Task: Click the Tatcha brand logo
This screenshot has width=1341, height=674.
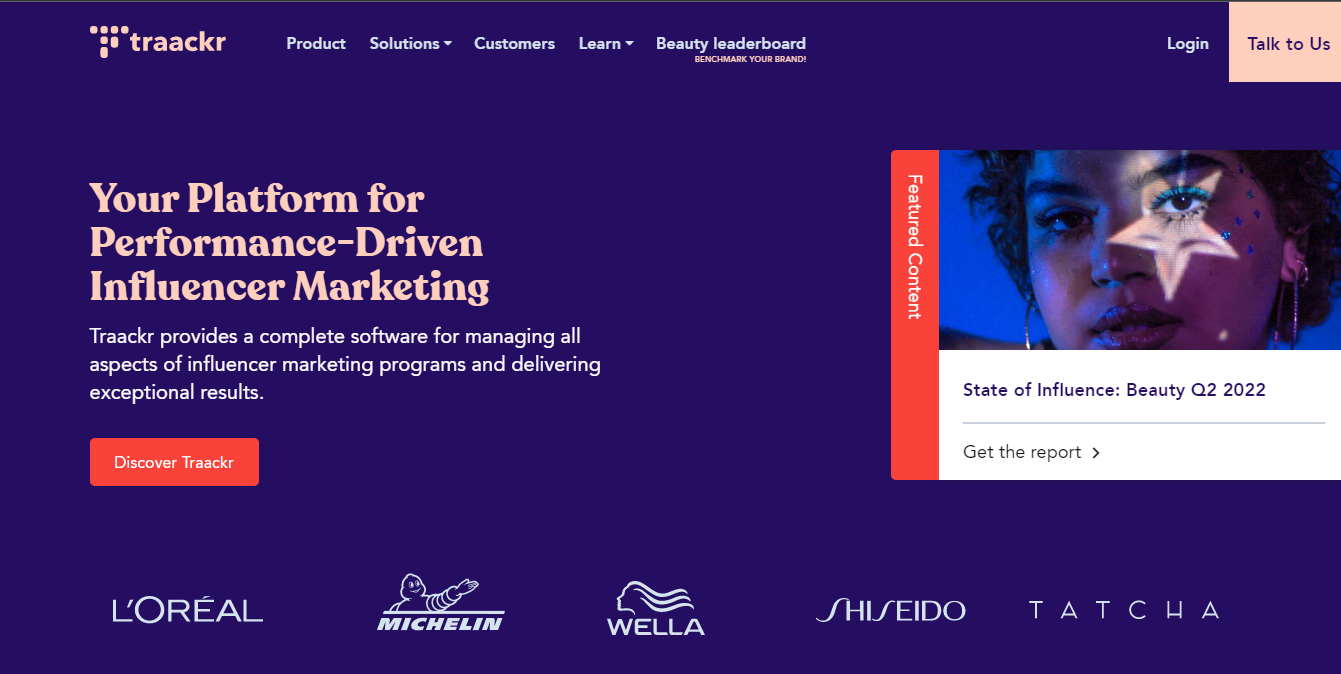Action: click(x=1124, y=610)
